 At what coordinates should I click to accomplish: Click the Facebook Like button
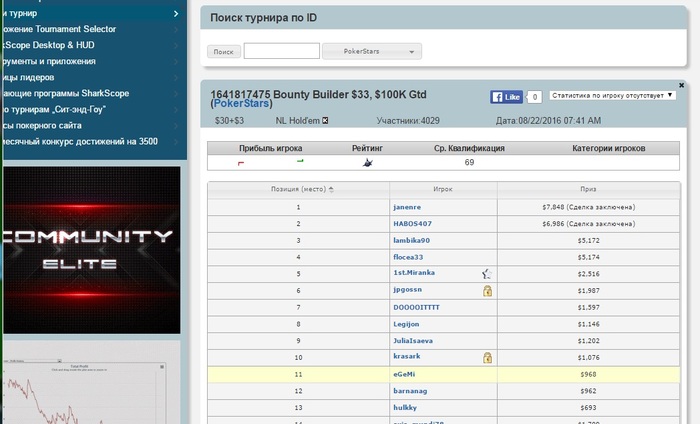506,97
